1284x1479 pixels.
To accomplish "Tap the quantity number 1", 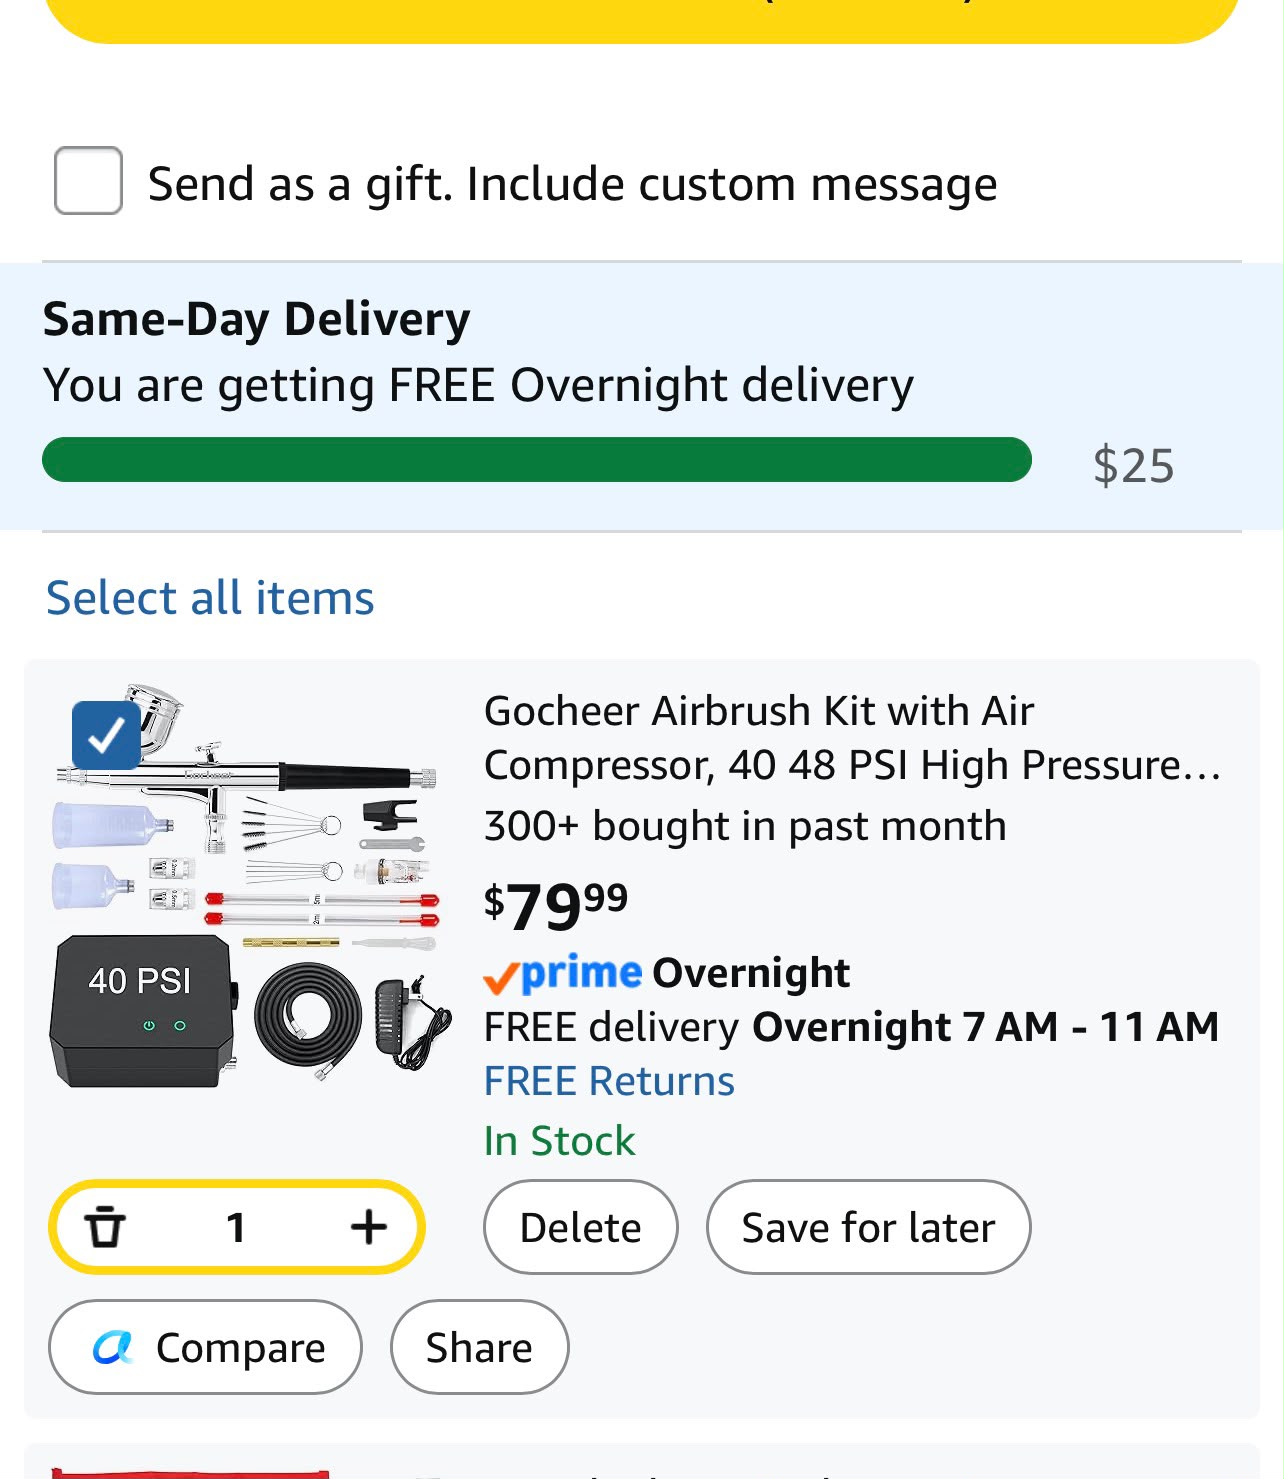I will coord(236,1227).
